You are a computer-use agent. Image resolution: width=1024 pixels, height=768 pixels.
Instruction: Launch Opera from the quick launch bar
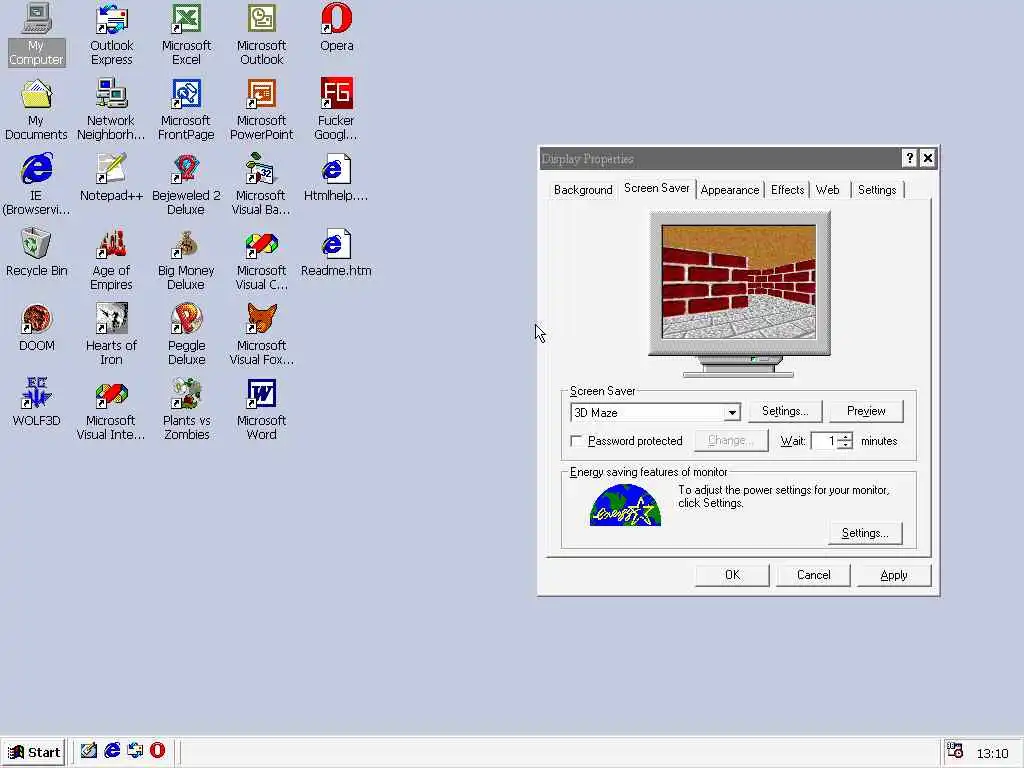pyautogui.click(x=157, y=750)
